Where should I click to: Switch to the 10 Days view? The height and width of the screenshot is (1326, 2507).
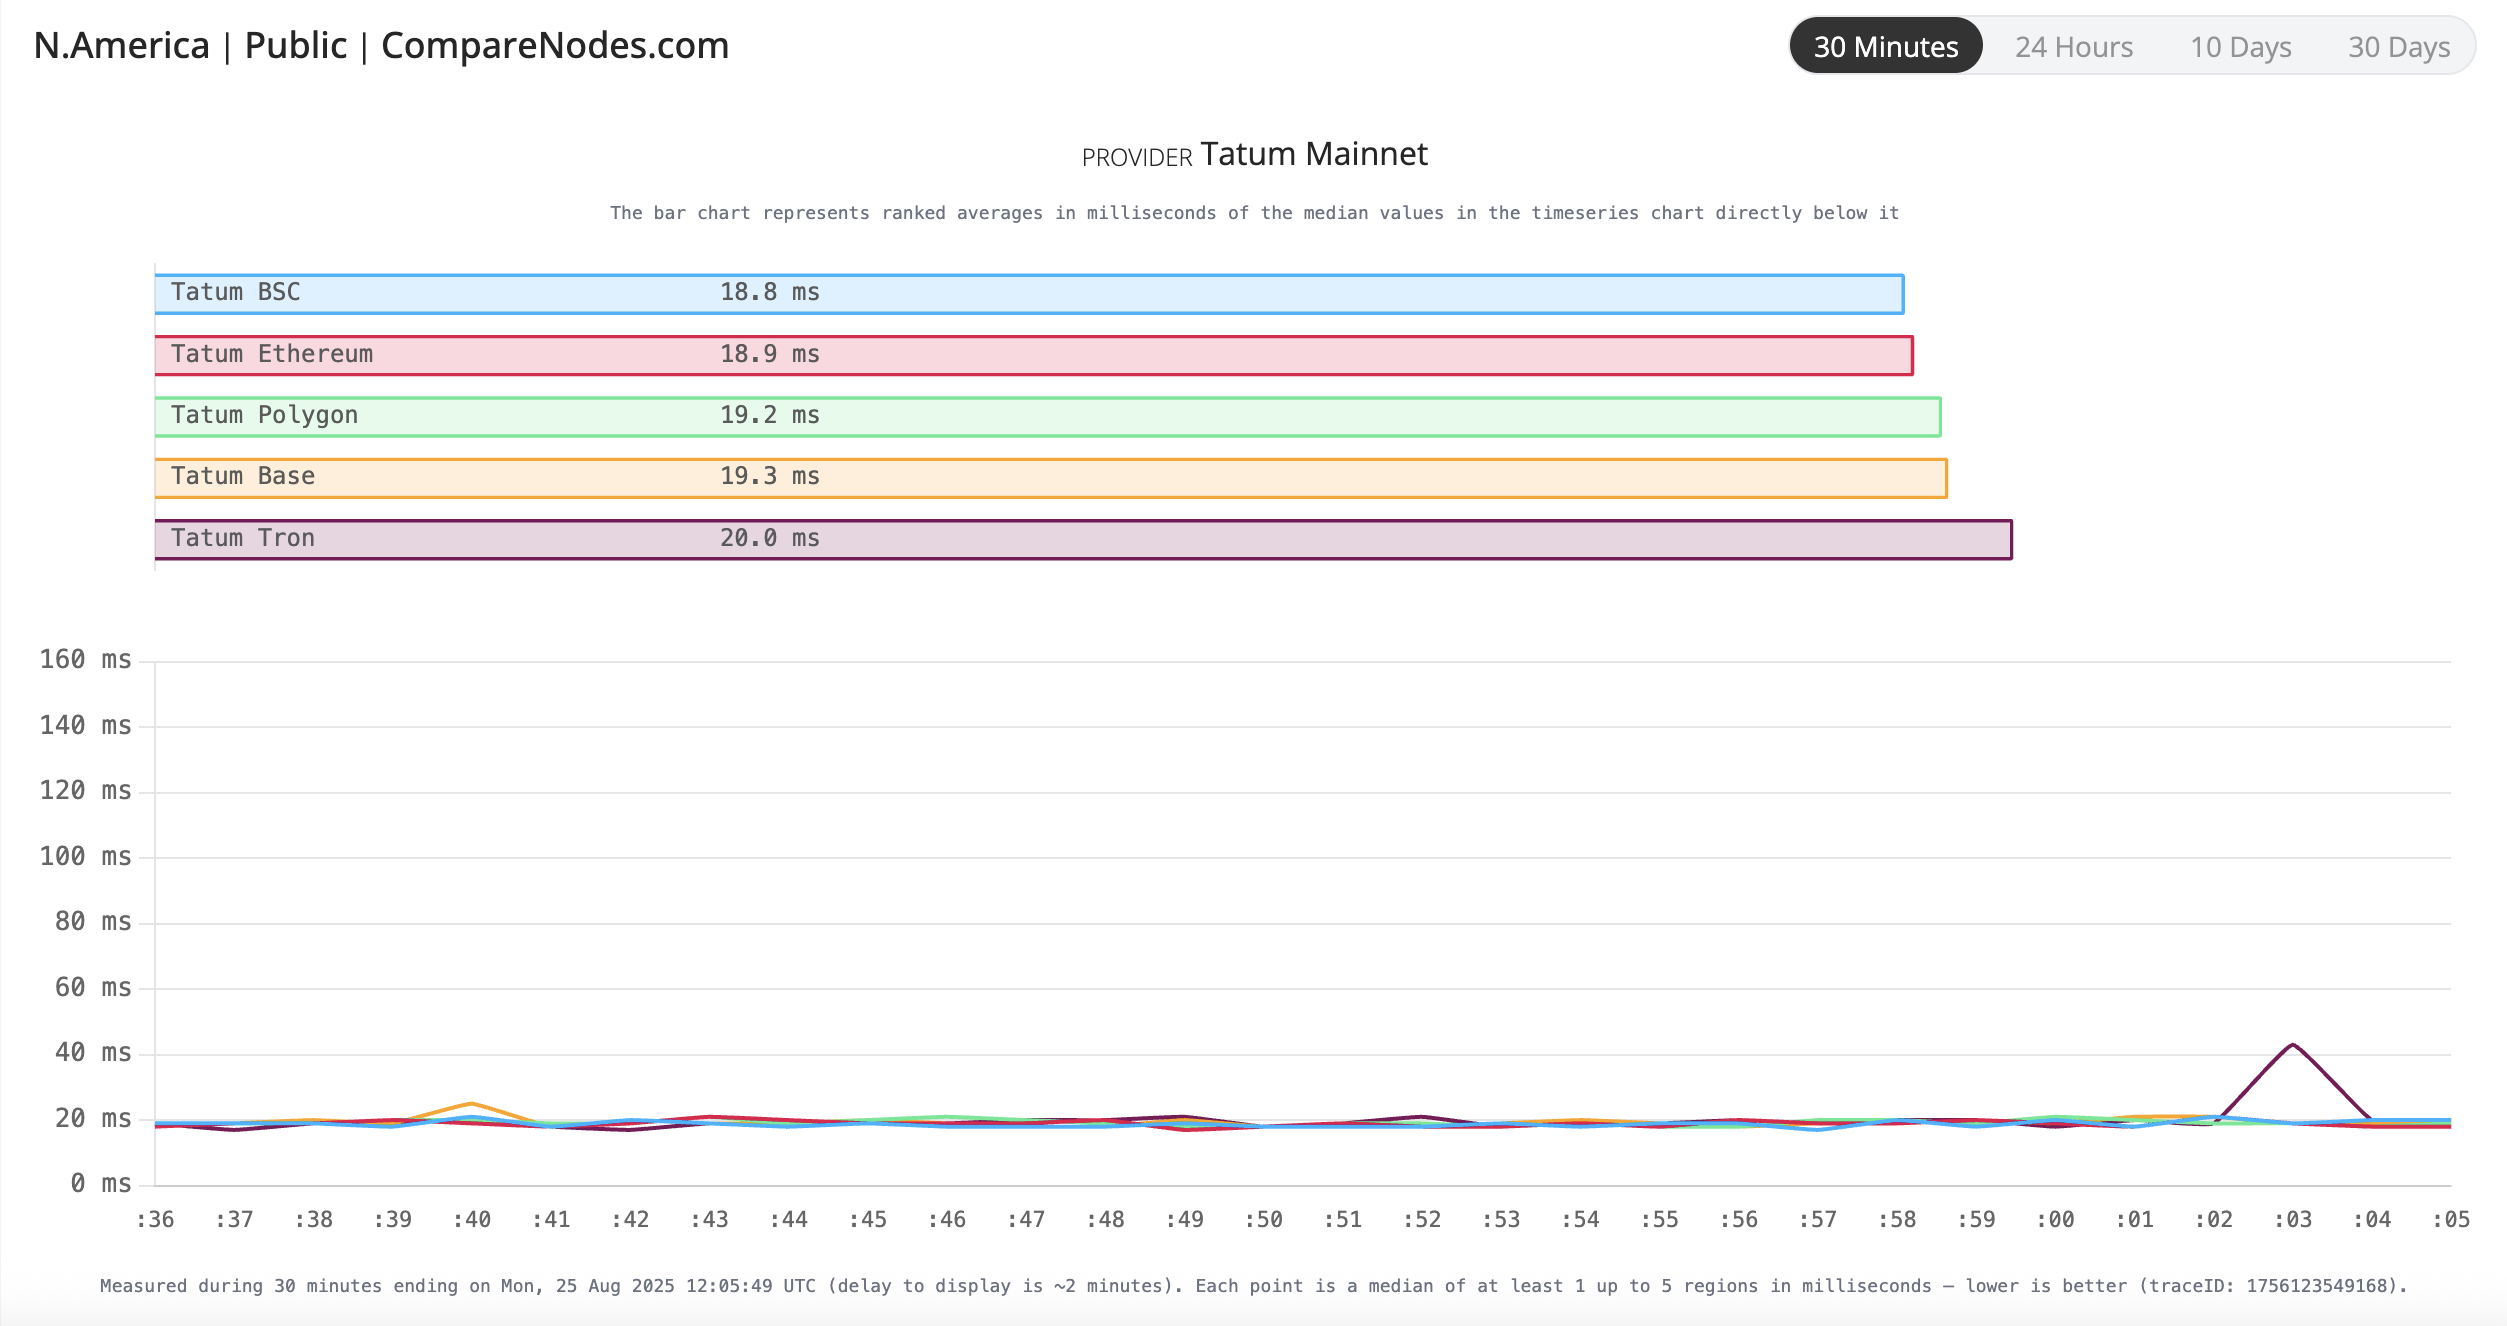tap(2240, 46)
